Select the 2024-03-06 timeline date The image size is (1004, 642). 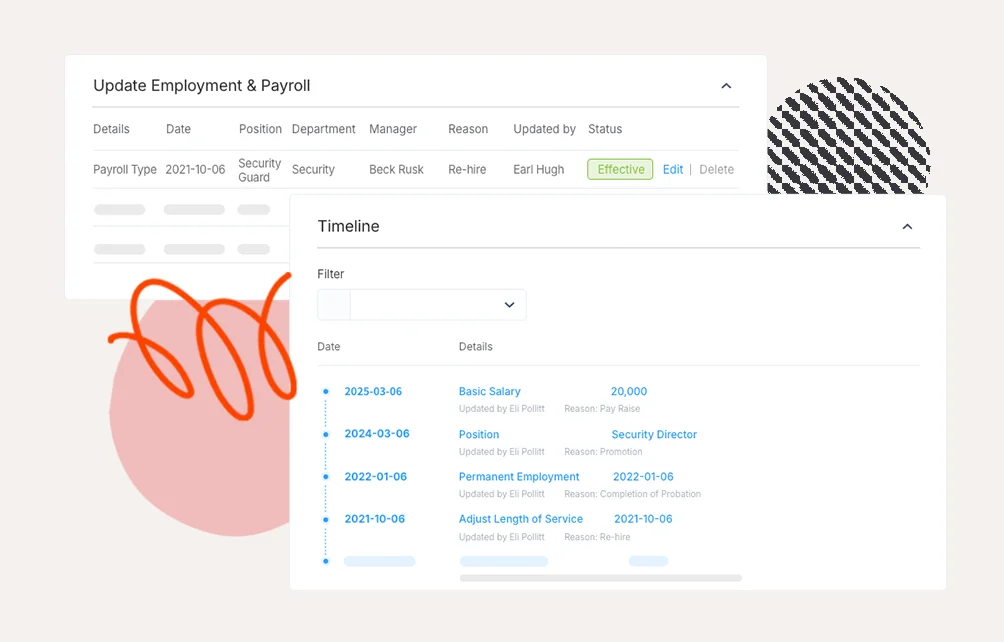click(x=376, y=434)
